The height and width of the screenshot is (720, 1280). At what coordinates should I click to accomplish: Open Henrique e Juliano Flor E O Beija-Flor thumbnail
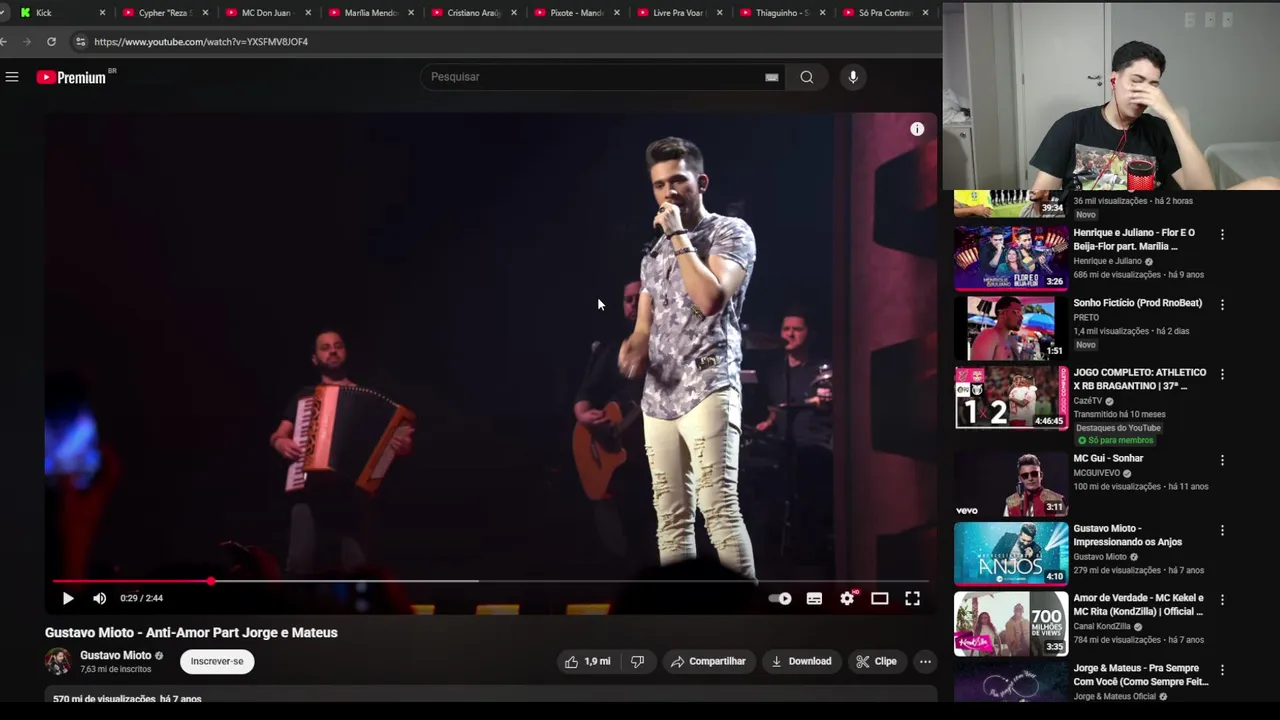click(x=1011, y=258)
